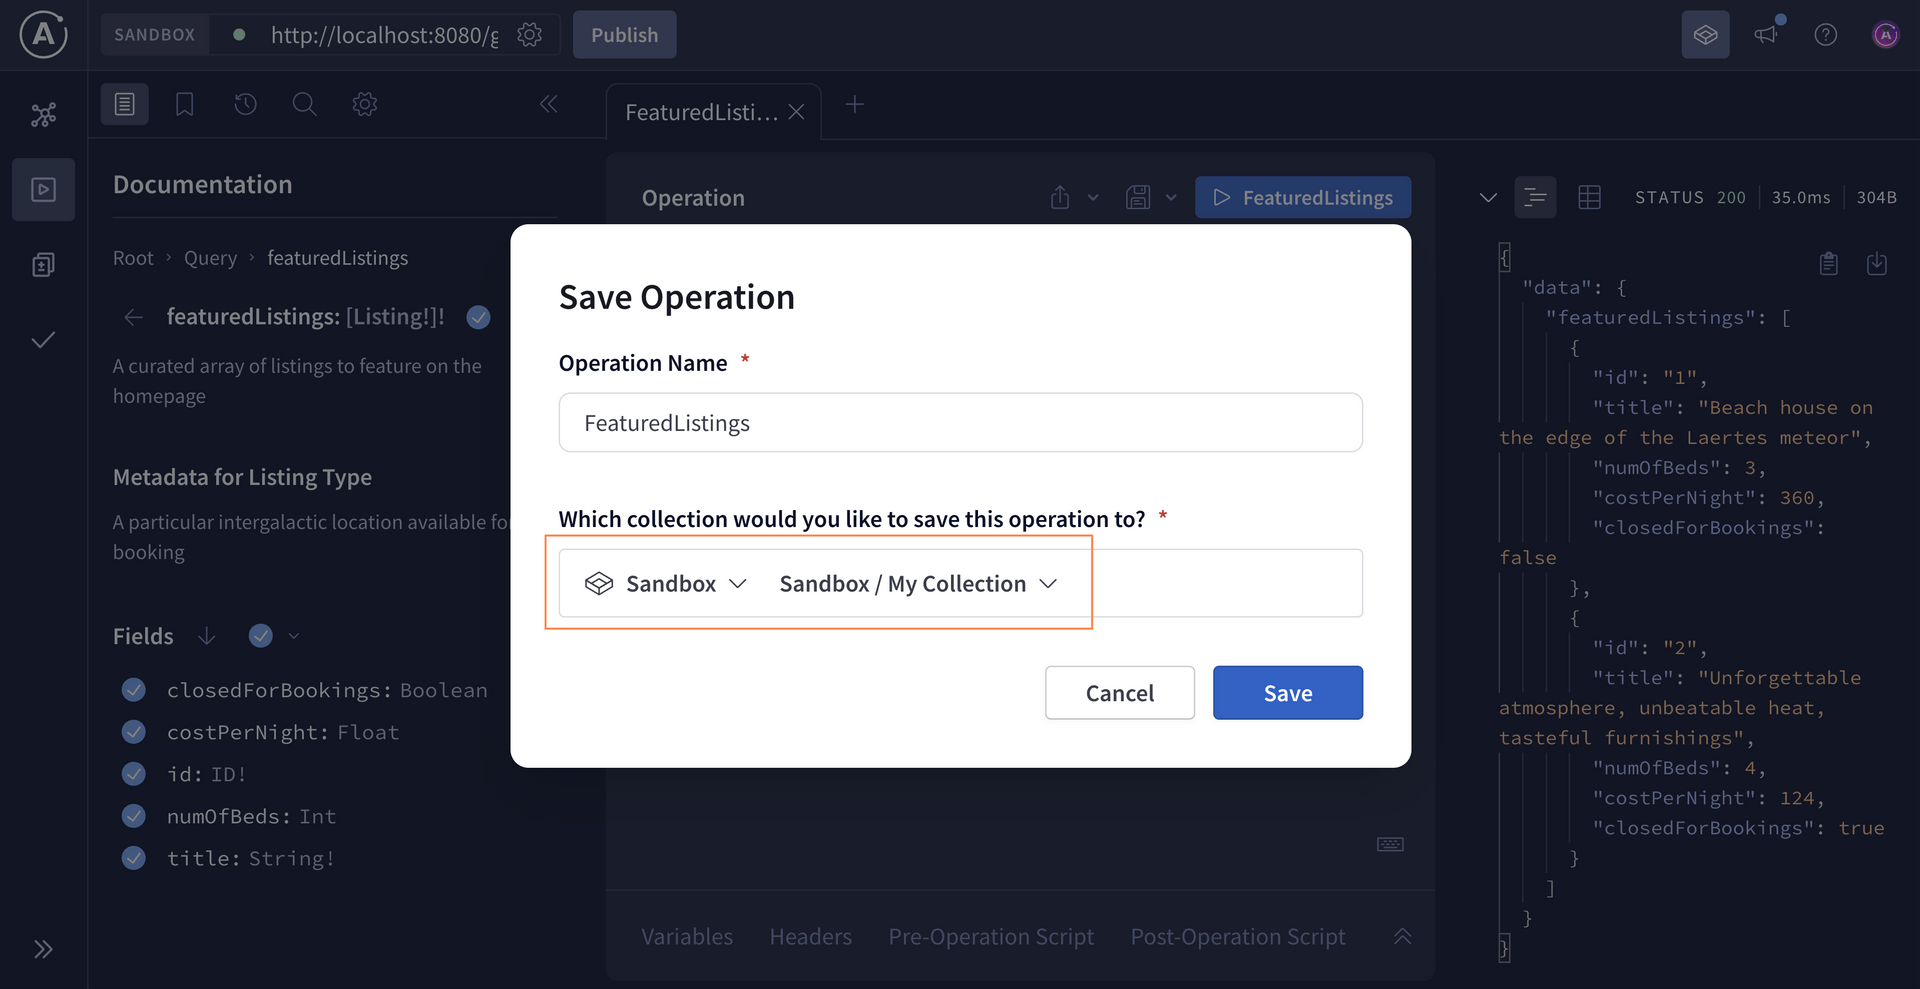Image resolution: width=1920 pixels, height=989 pixels.
Task: Uncheck the costPerNight field
Action: point(133,731)
